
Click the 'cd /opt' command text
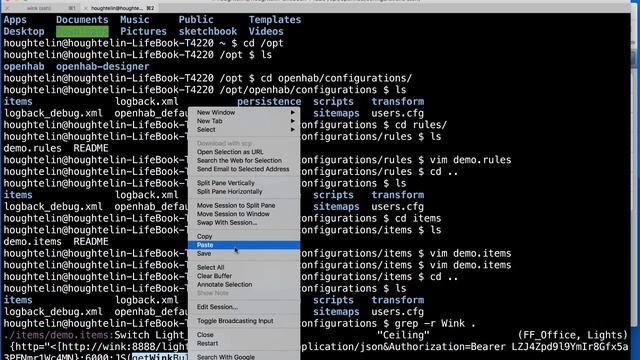[x=263, y=43]
